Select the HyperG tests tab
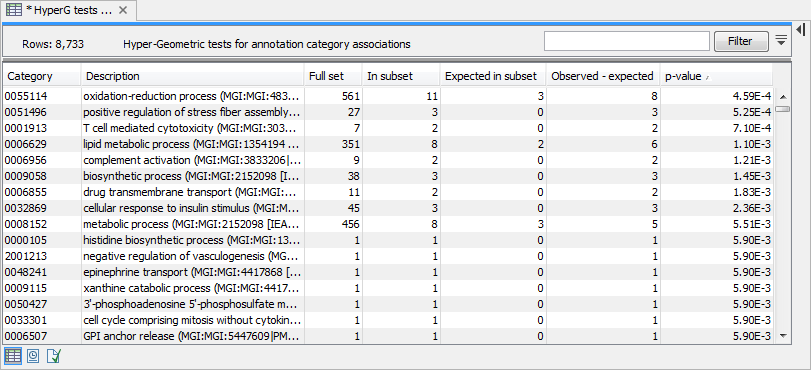This screenshot has width=811, height=370. [69, 10]
